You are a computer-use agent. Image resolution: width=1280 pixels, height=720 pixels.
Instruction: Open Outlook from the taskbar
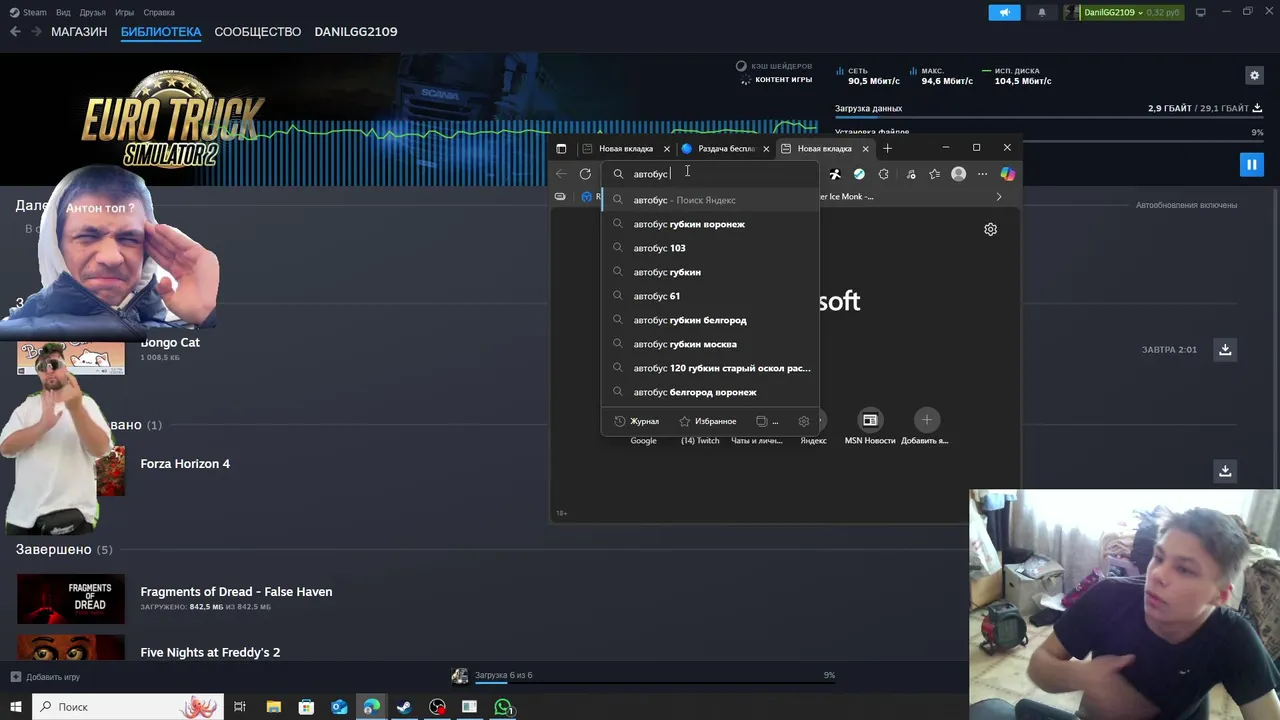pos(339,707)
